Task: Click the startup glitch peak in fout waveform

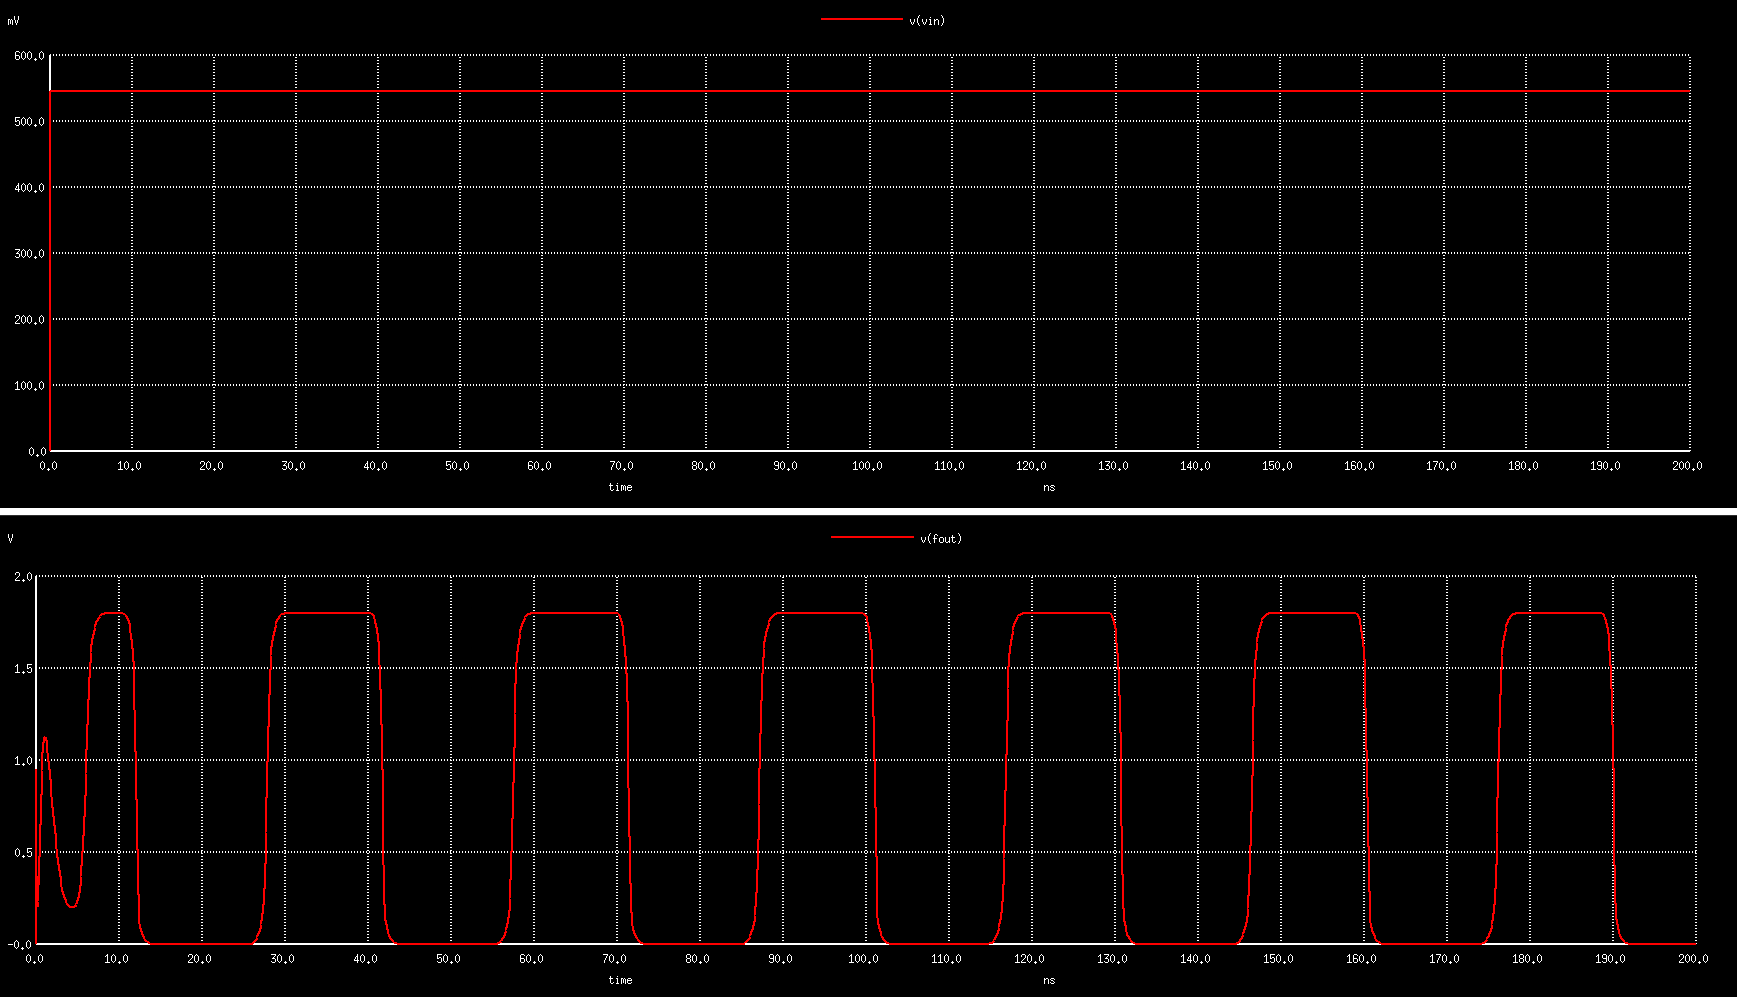Action: (45, 739)
